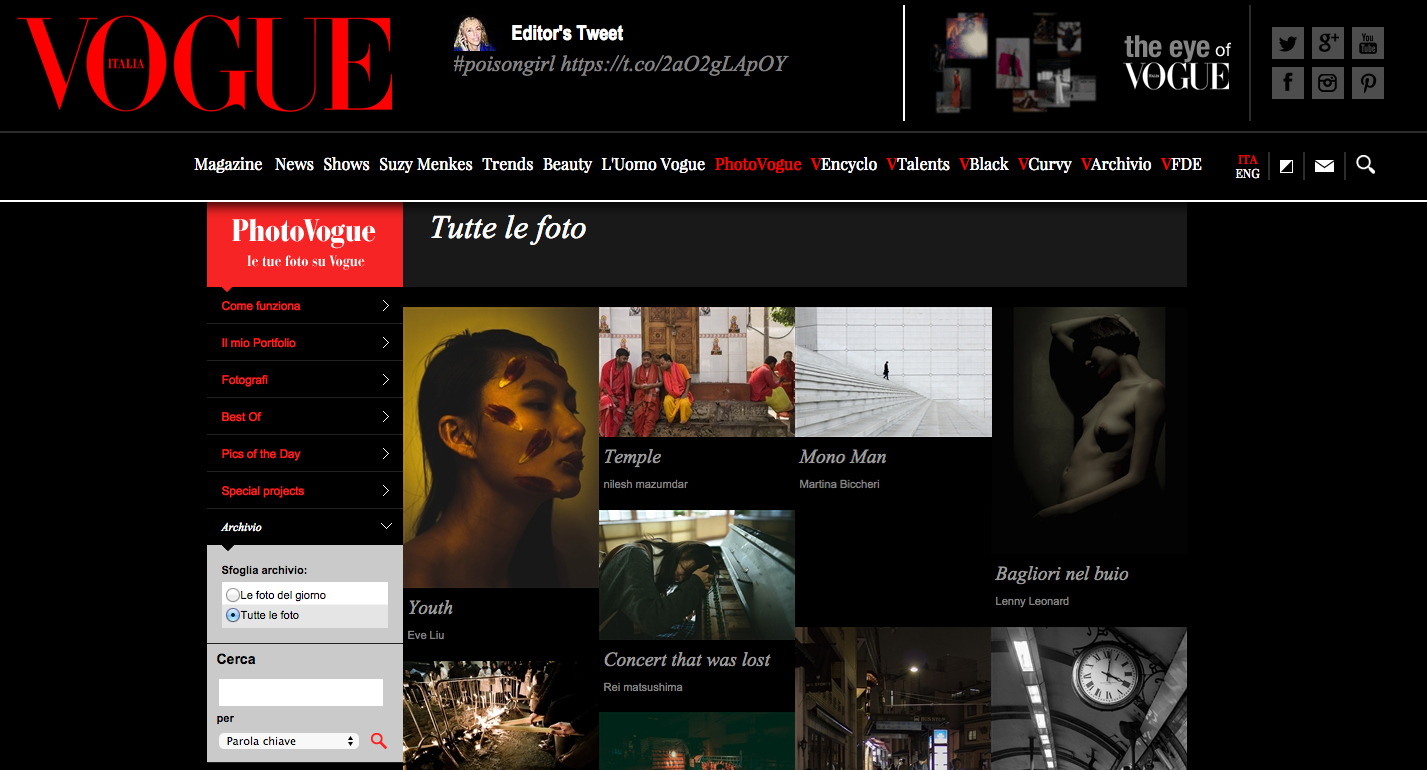Open the Google Plus social icon
The image size is (1427, 770).
click(x=1328, y=43)
